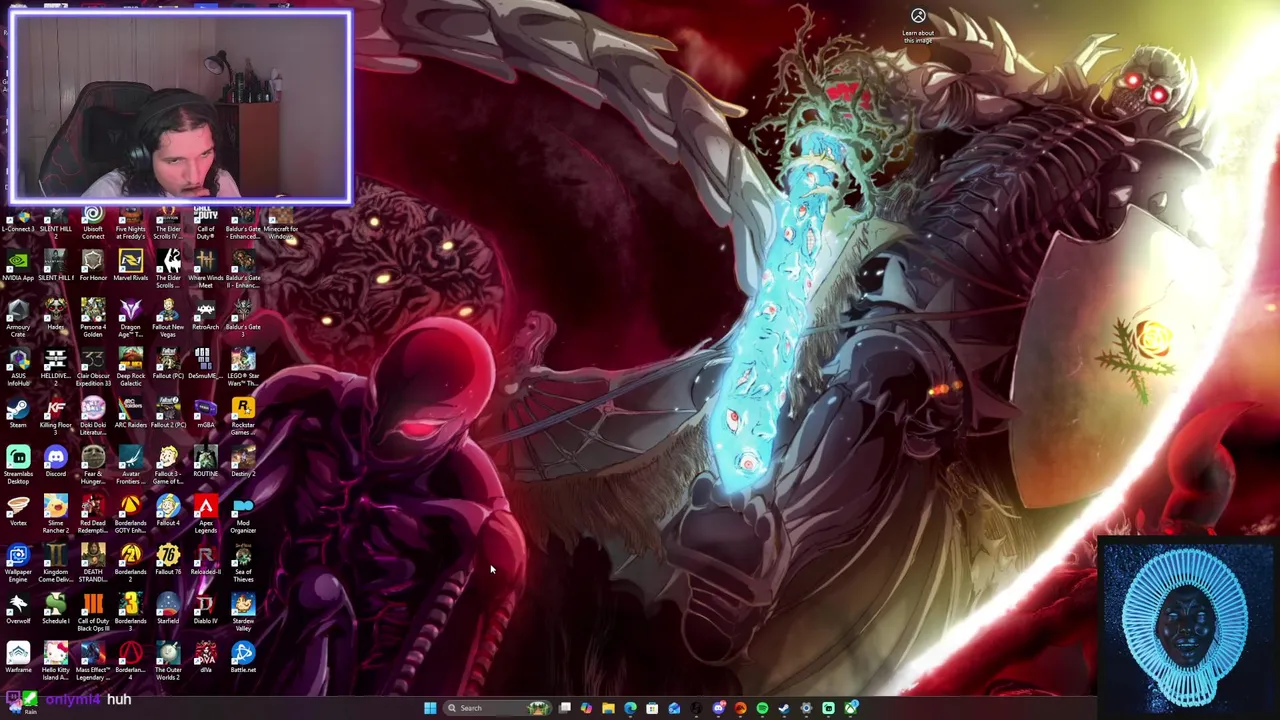Launch ROUTINE desktop shortcut

click(205, 462)
